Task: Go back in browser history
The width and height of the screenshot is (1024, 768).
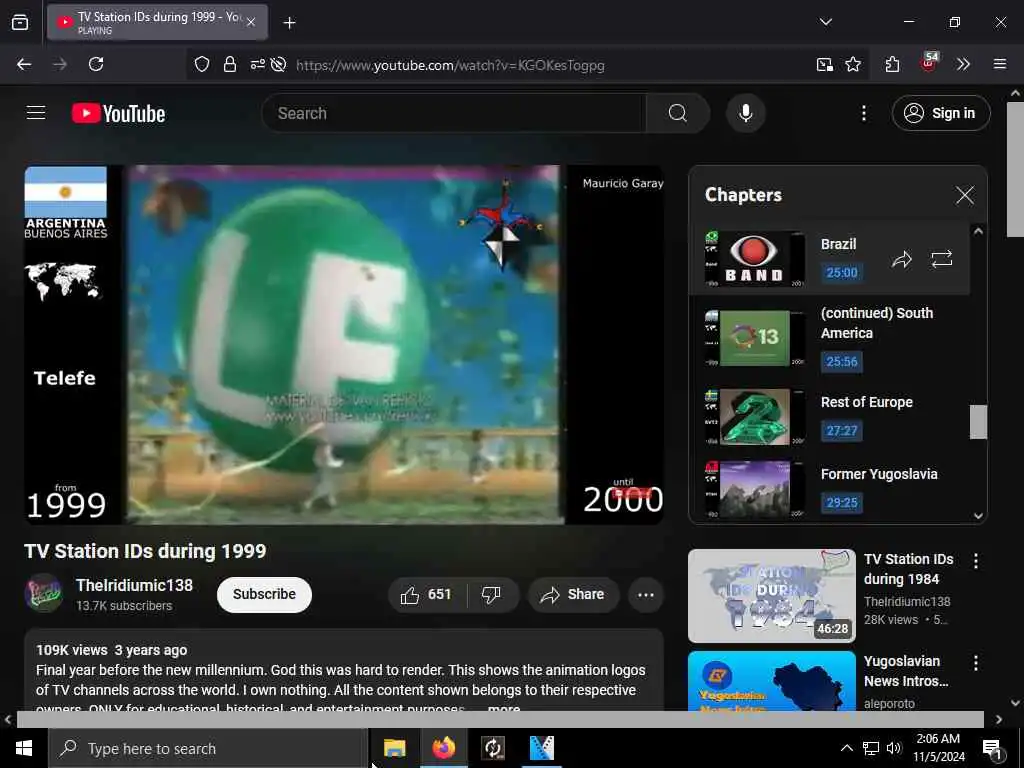Action: [x=24, y=64]
